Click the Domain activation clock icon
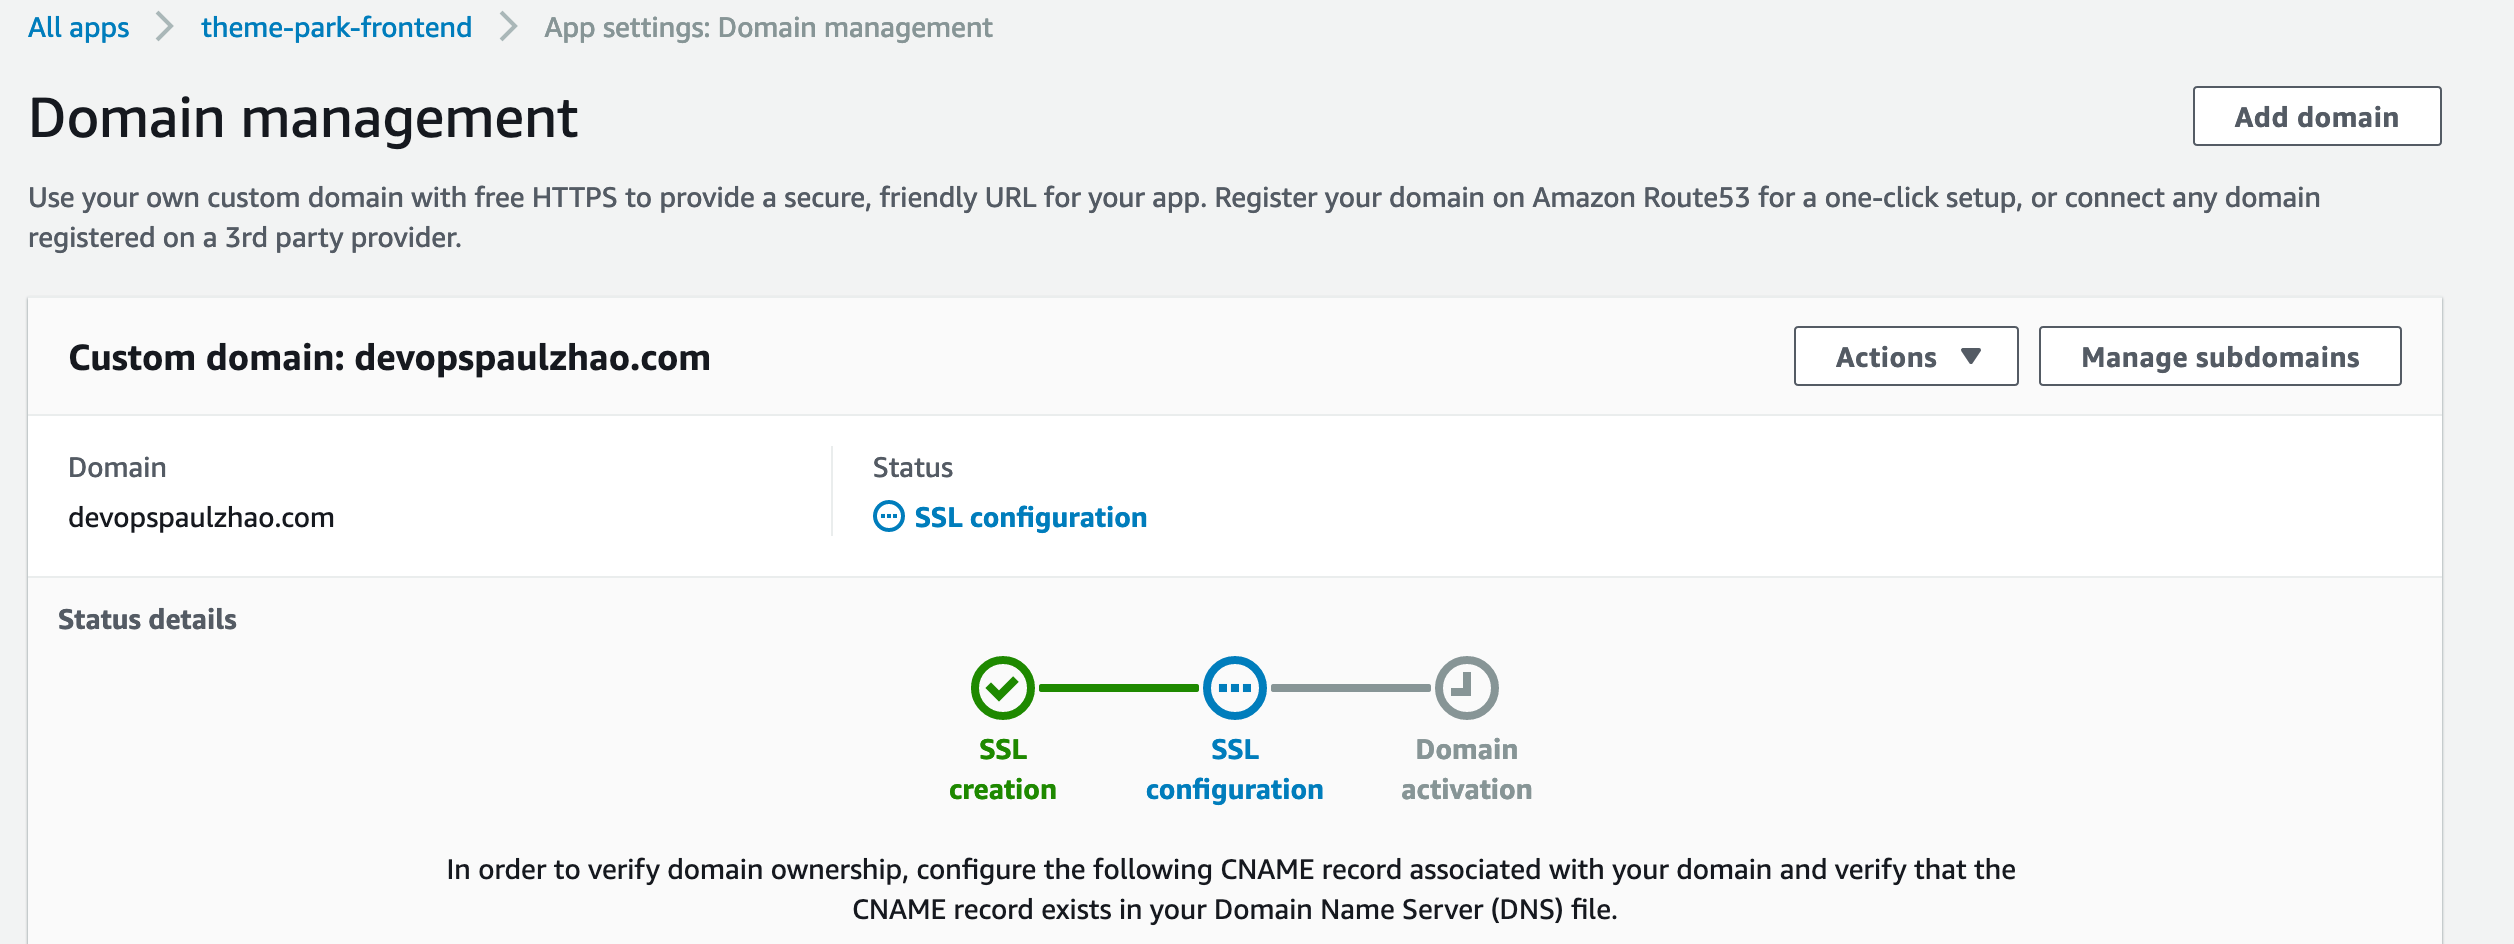The image size is (2514, 944). (x=1465, y=687)
